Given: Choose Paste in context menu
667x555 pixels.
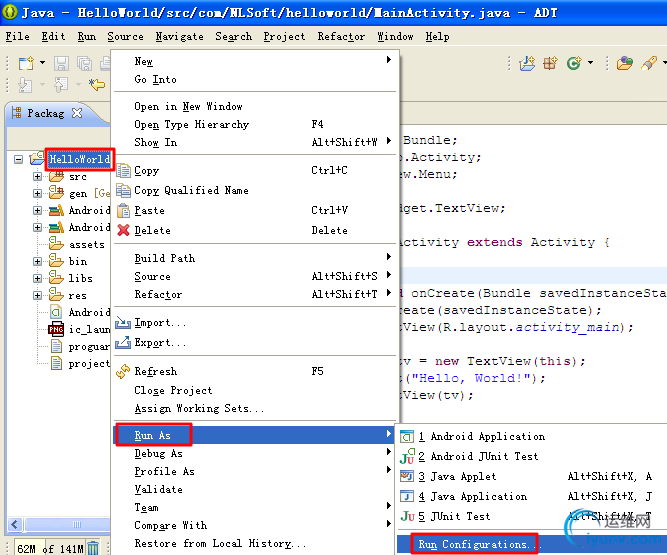Looking at the screenshot, I should tap(255, 211).
